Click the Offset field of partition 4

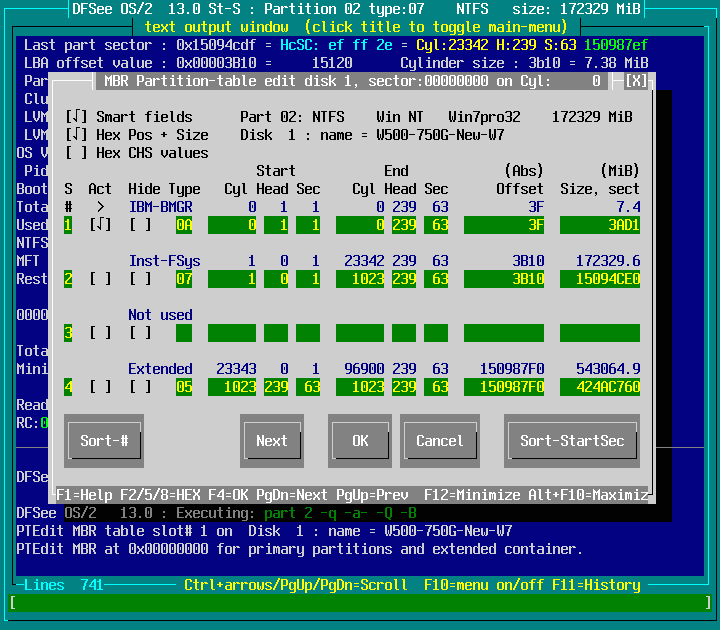pyautogui.click(x=504, y=387)
